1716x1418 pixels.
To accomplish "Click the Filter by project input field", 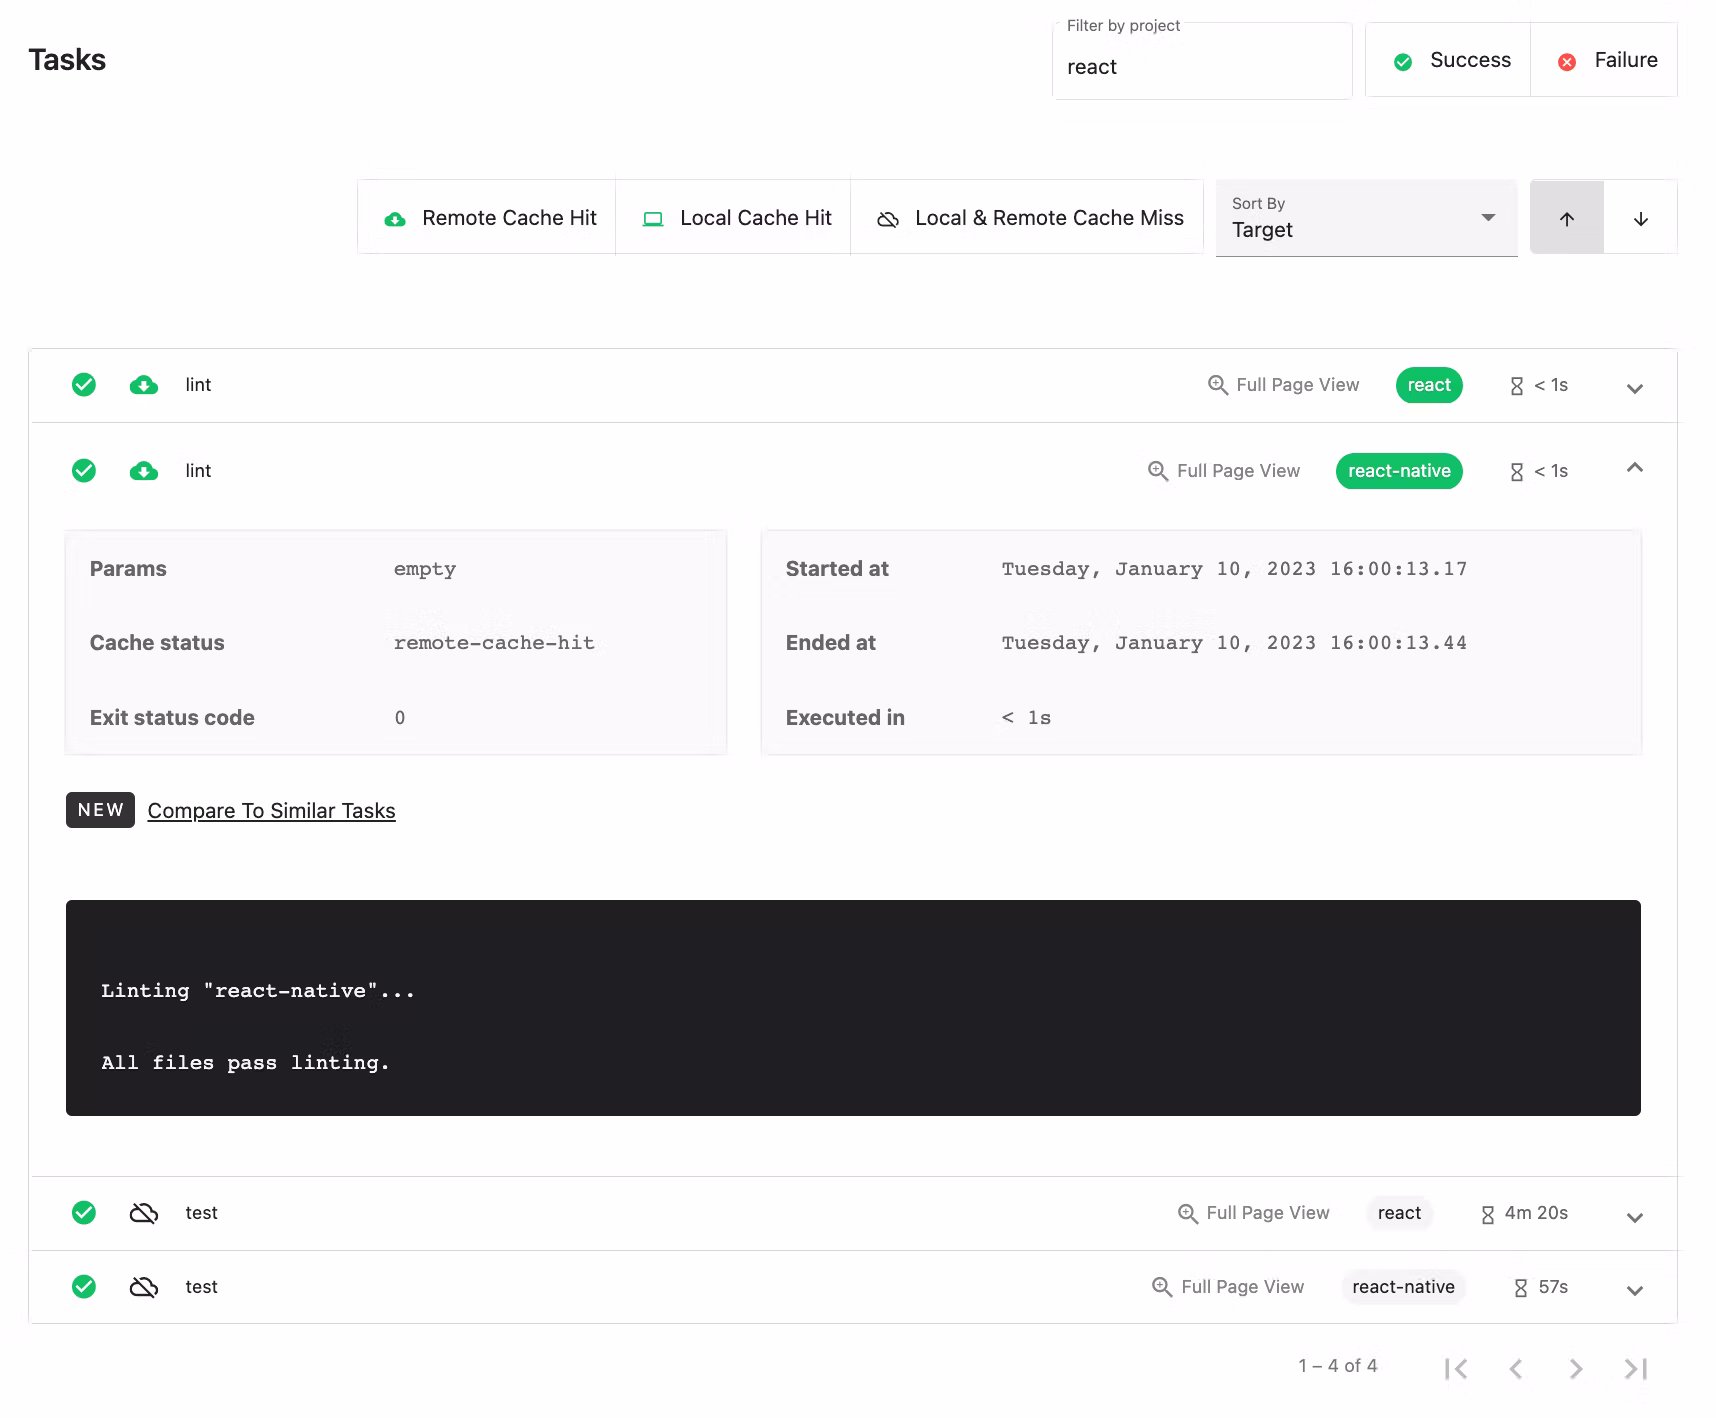I will pos(1200,67).
